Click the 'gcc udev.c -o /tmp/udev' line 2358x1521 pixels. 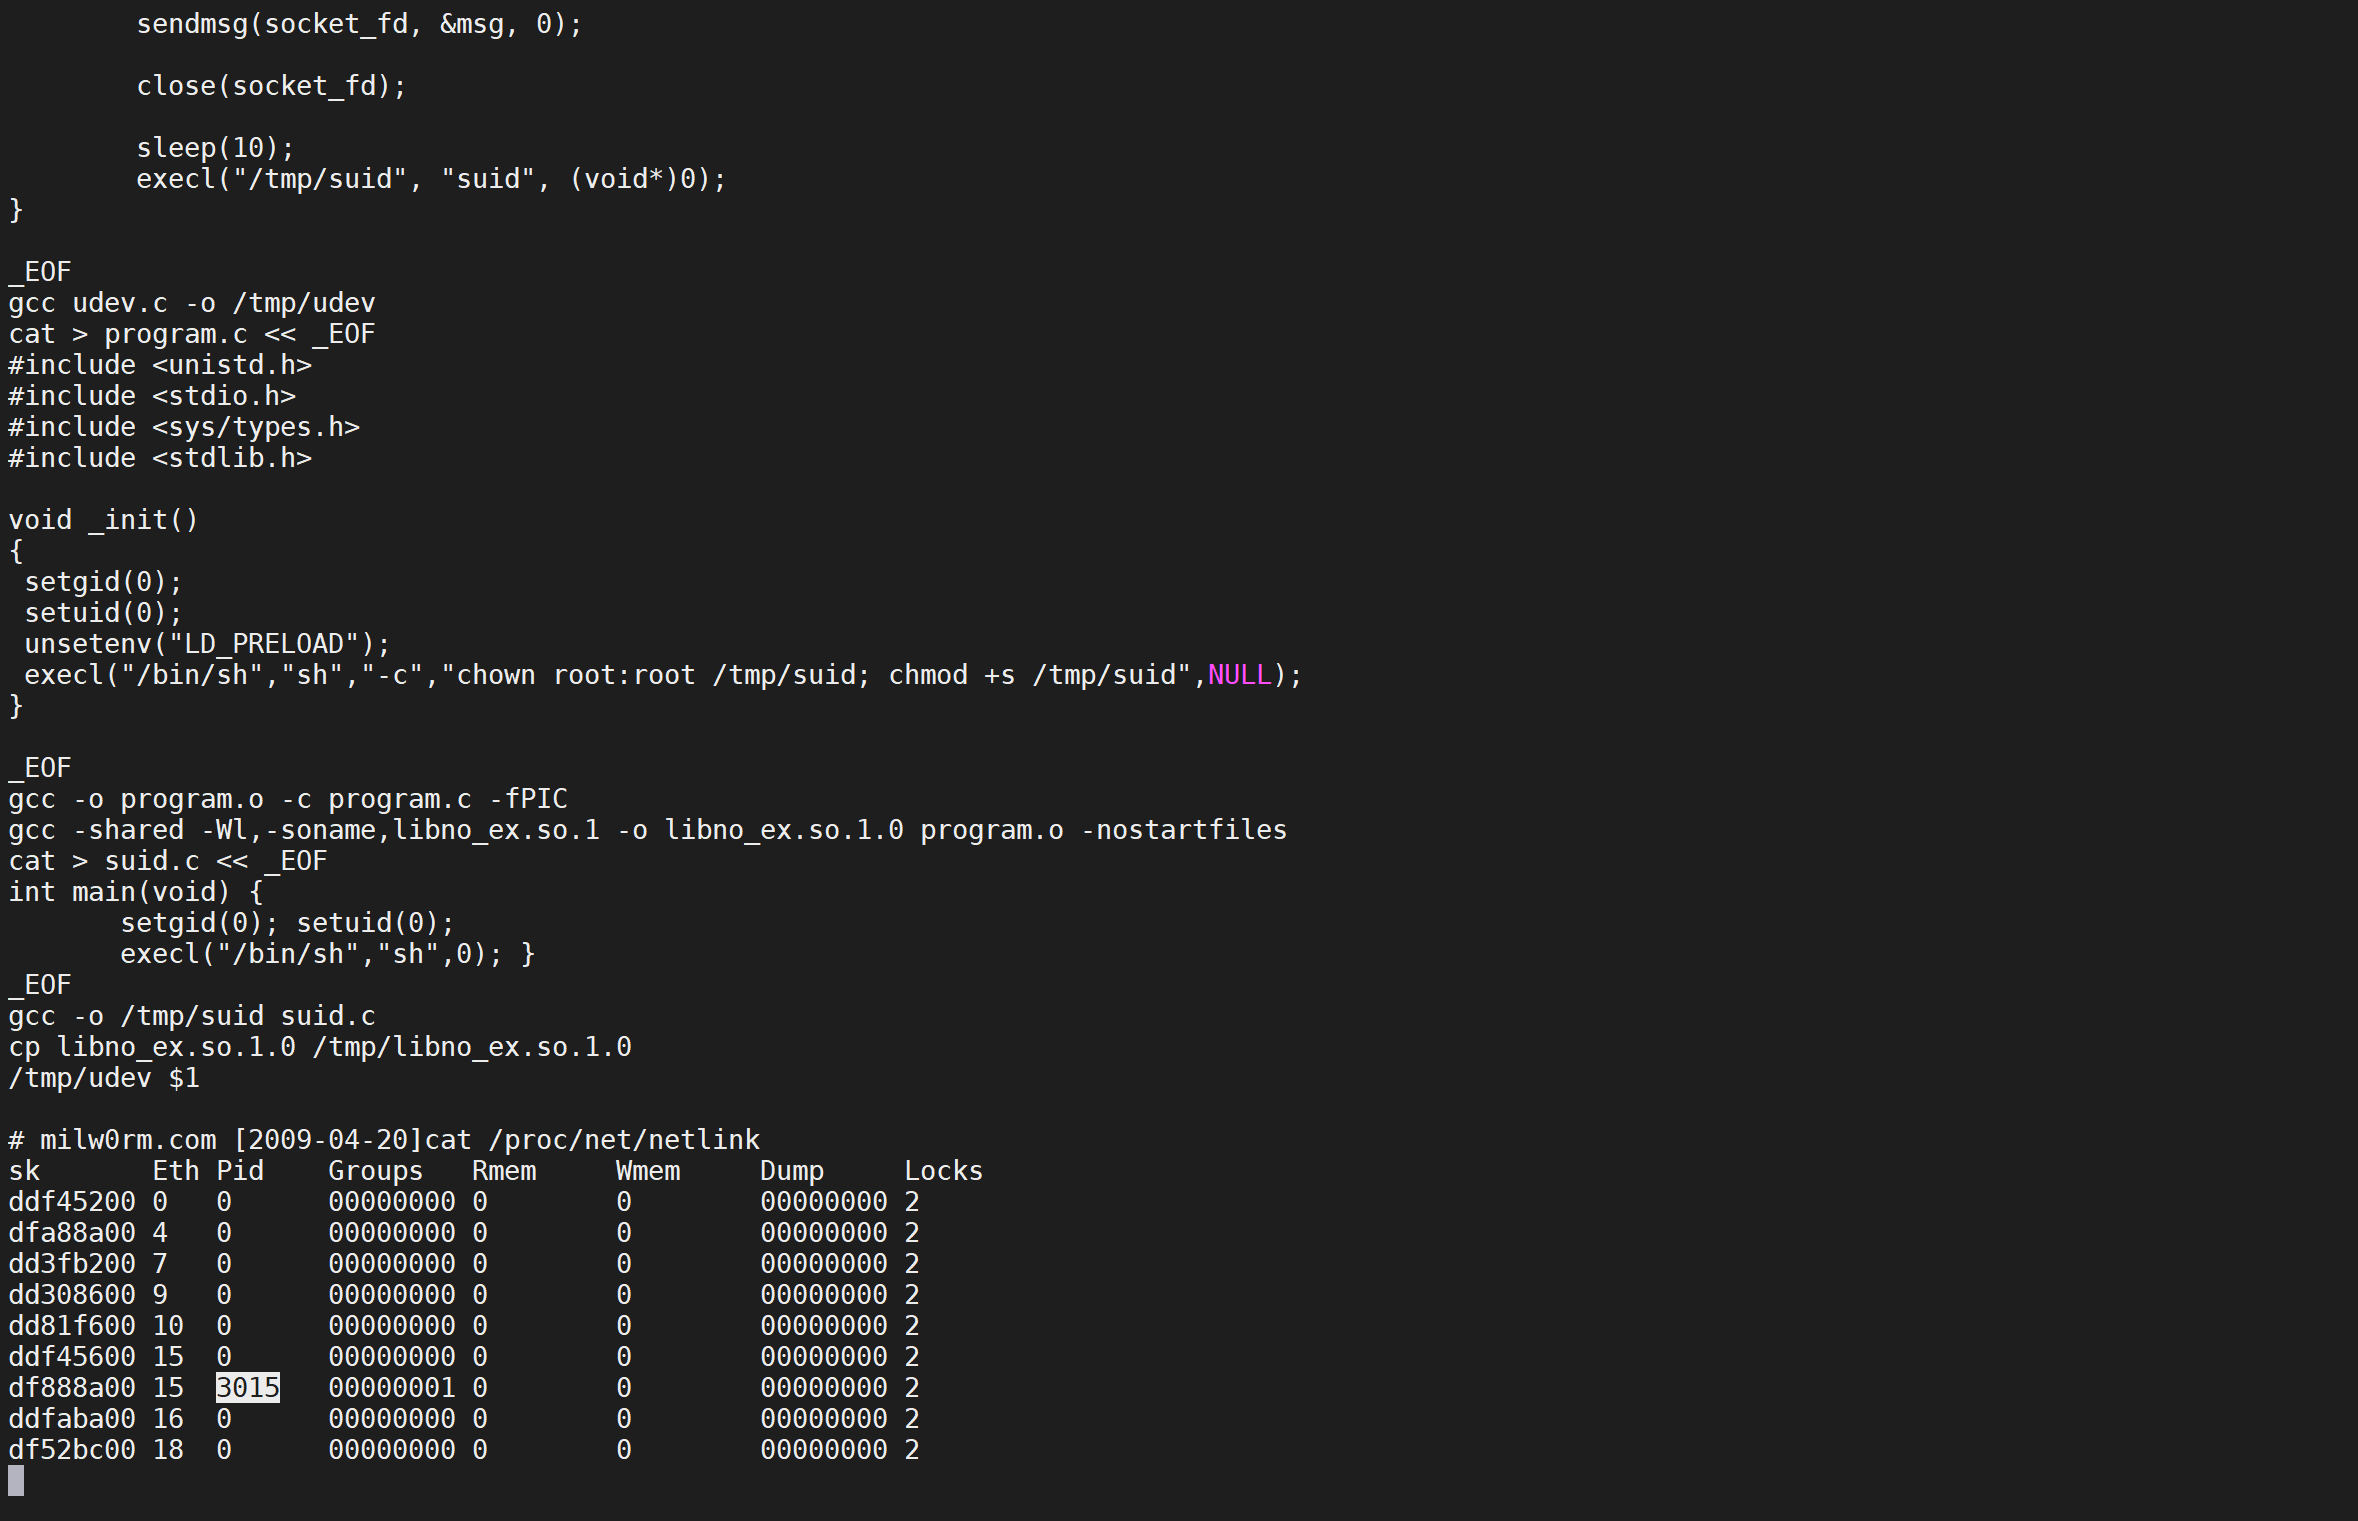tap(192, 303)
